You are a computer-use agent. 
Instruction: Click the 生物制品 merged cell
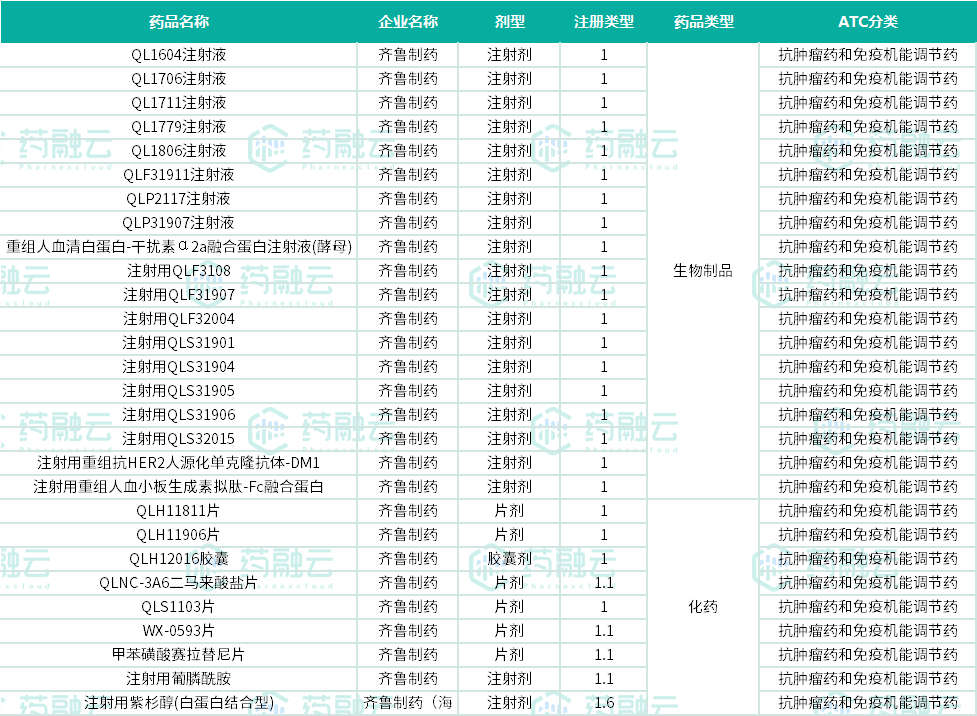pyautogui.click(x=703, y=271)
